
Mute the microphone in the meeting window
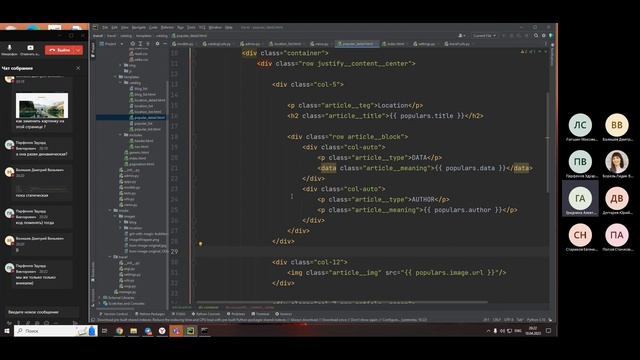(x=9, y=50)
